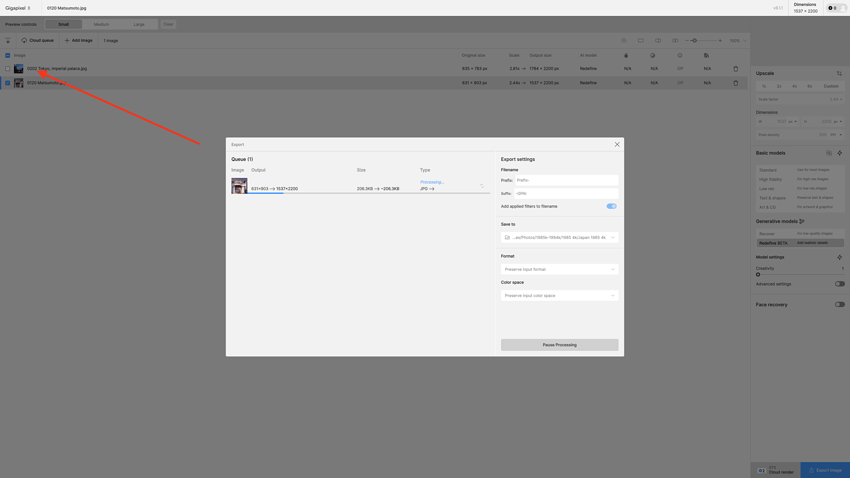Viewport: 850px width, 478px height.
Task: Choose 1x upscale factor
Action: 764,86
